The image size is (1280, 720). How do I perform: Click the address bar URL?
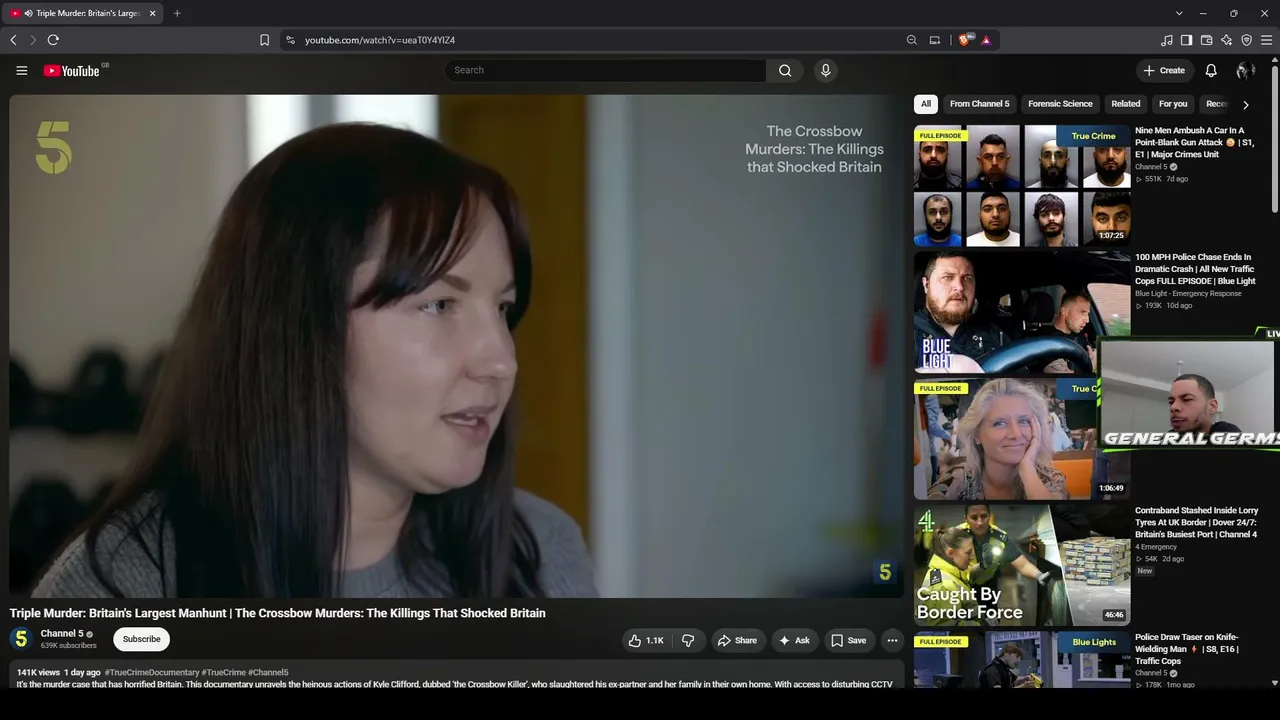380,40
